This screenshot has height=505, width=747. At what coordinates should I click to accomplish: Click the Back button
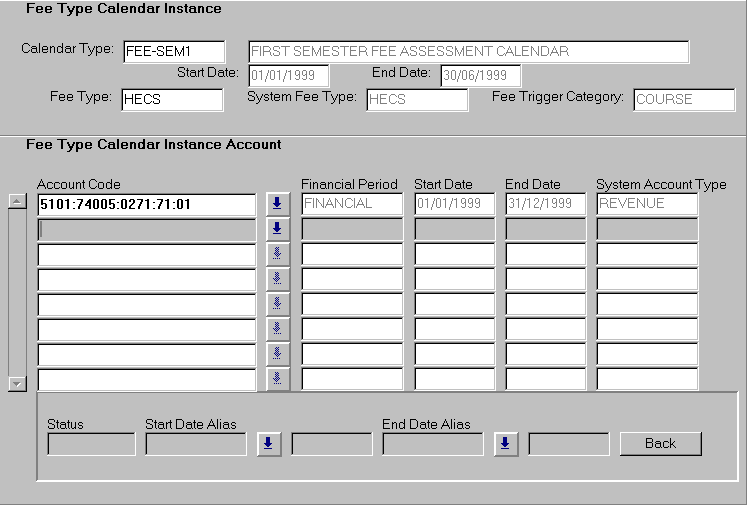coord(660,443)
